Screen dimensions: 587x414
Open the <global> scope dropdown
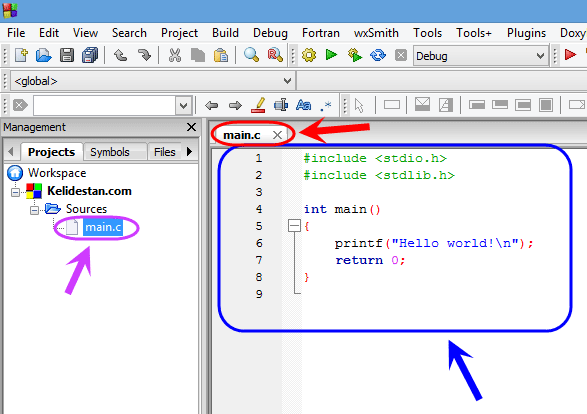click(153, 81)
